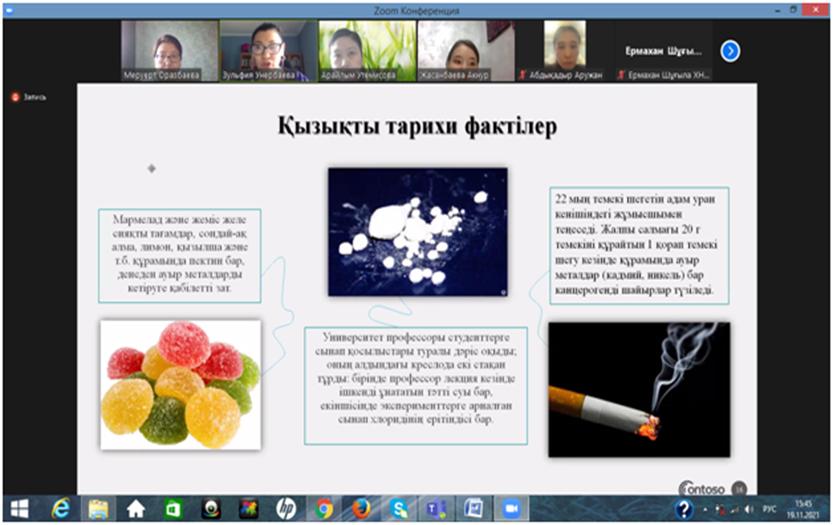Open Google Chrome from the taskbar
This screenshot has width=833, height=525.
324,508
